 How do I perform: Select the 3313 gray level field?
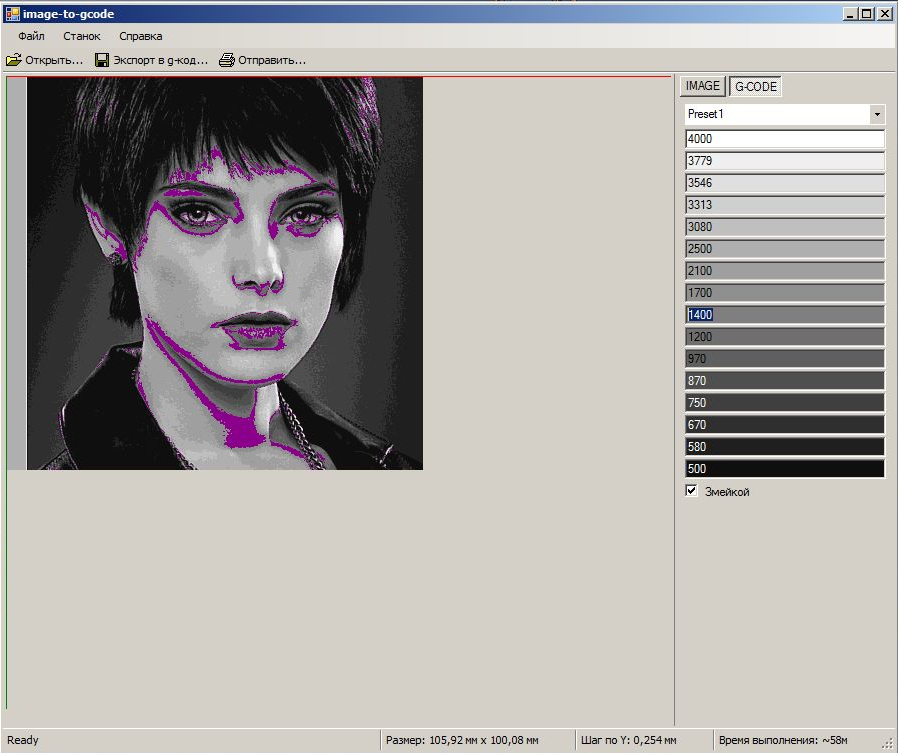(x=785, y=204)
